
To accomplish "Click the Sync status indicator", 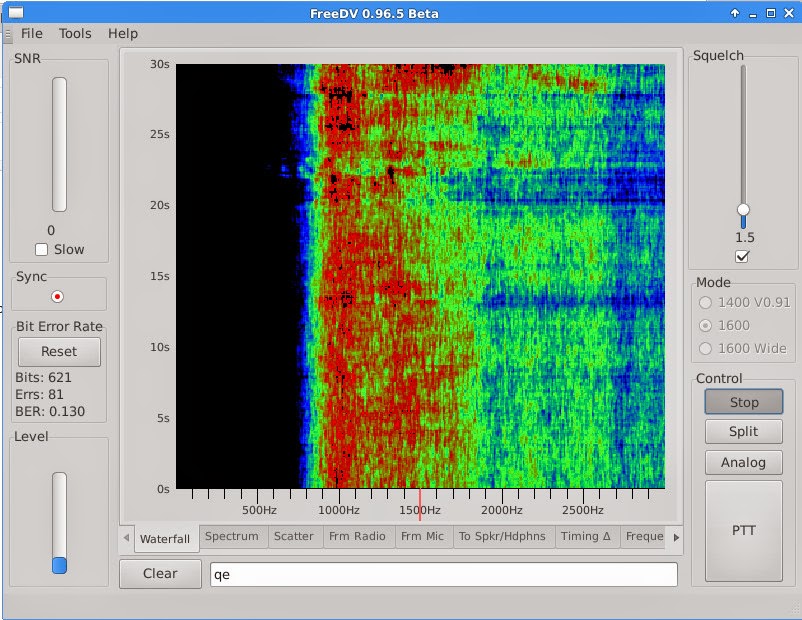I will [x=59, y=294].
